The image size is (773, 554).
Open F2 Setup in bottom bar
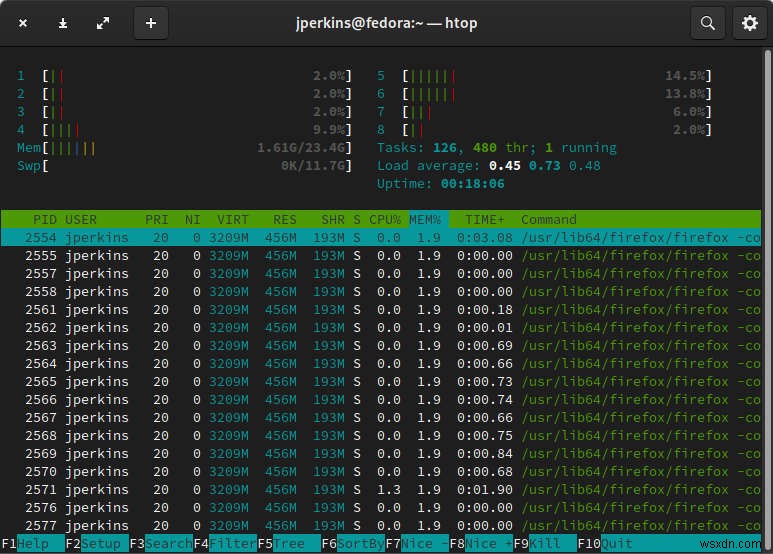[97, 544]
